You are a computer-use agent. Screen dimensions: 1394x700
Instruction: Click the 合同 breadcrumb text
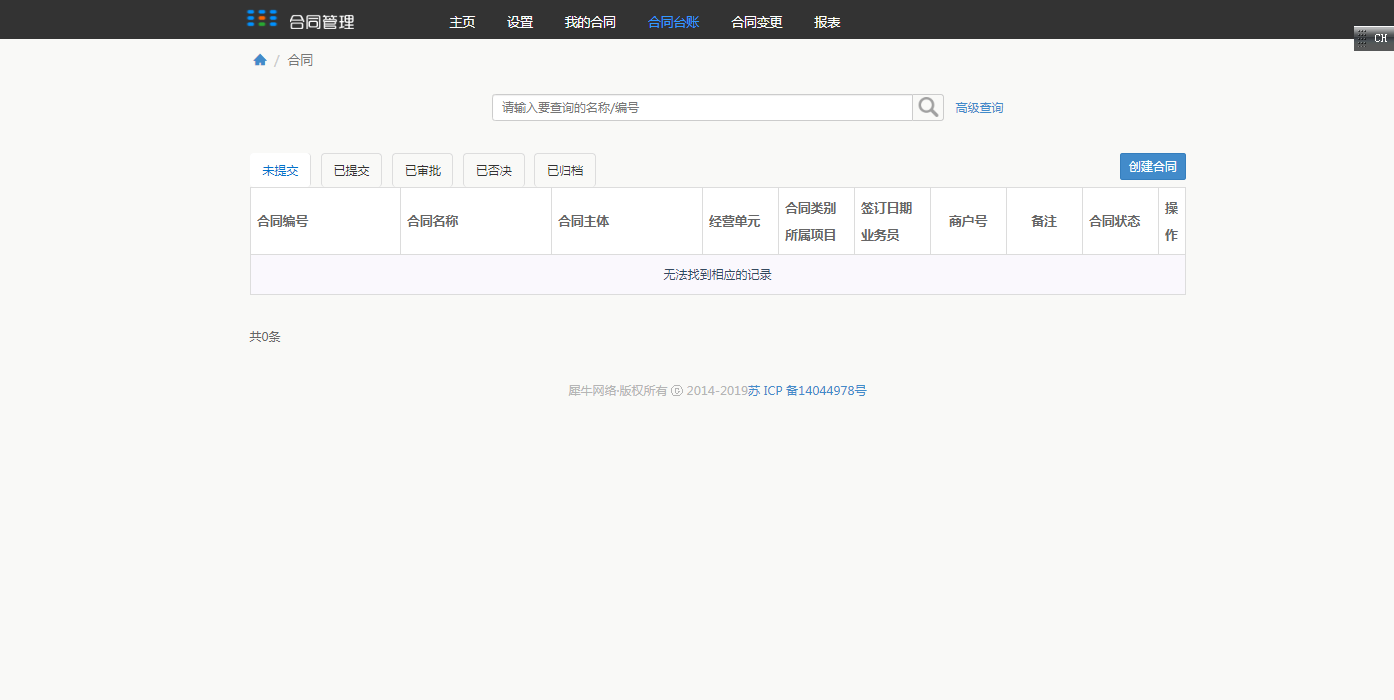[x=300, y=60]
